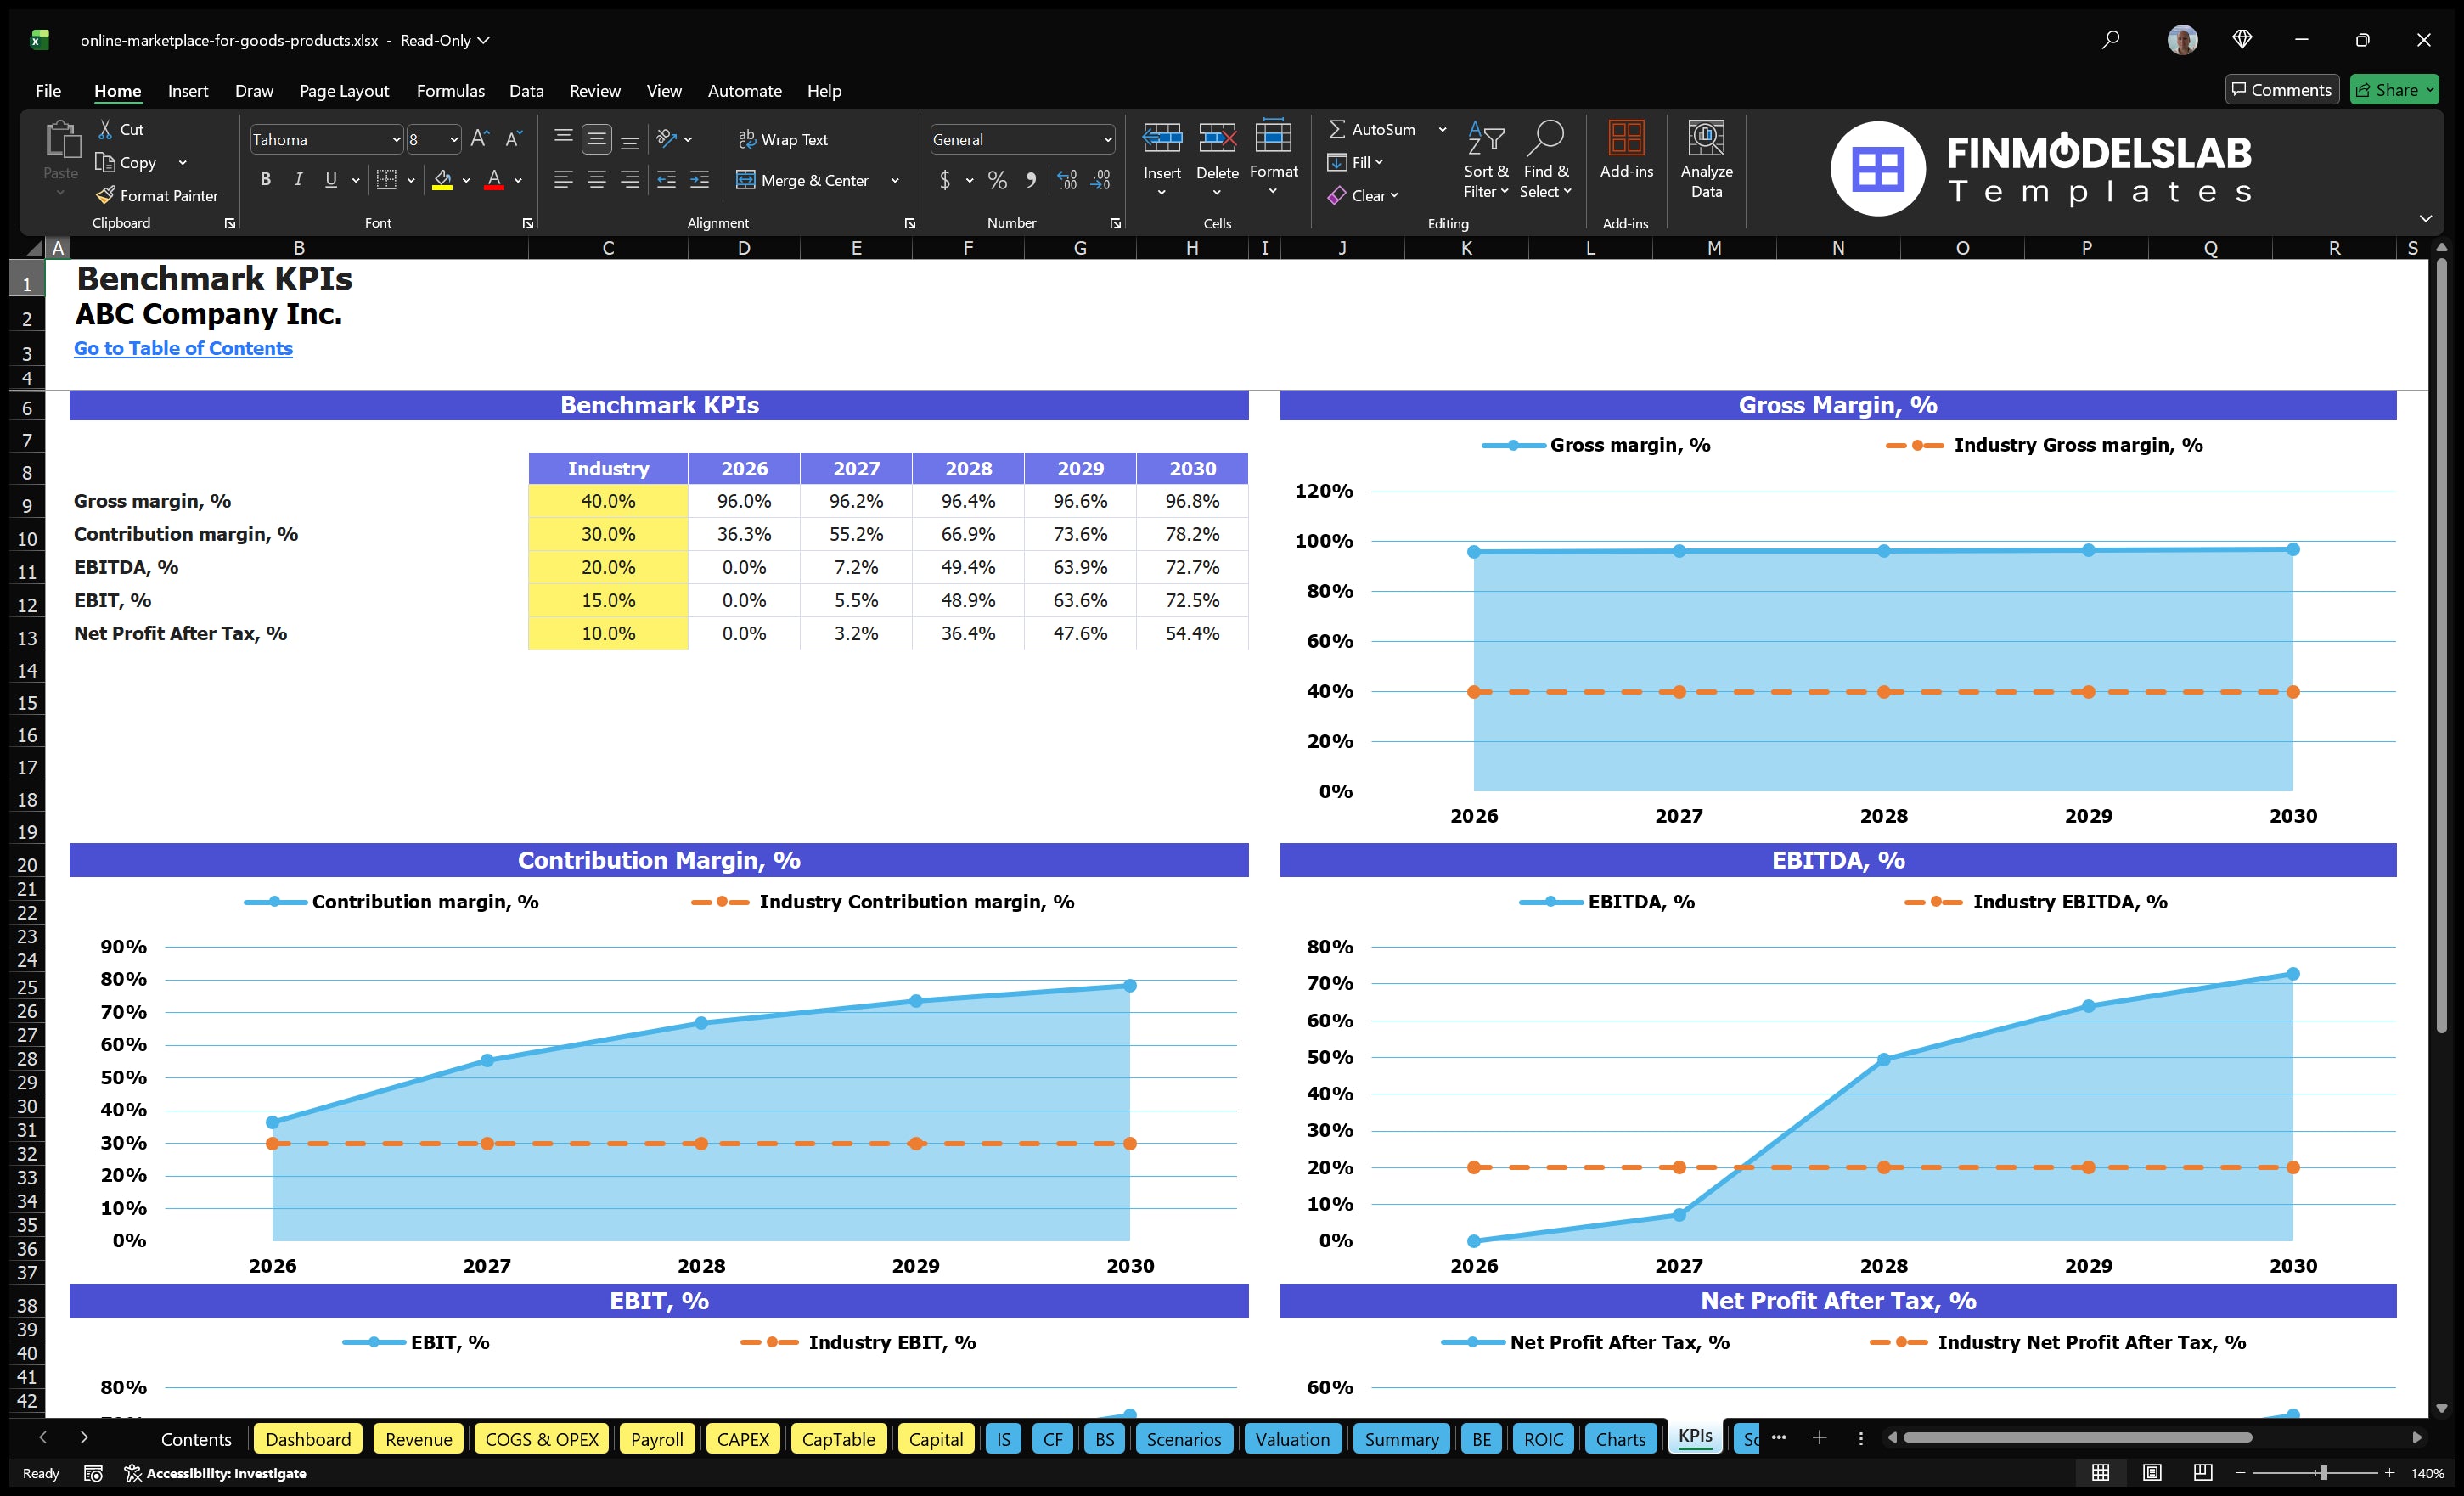2464x1496 pixels.
Task: Toggle bold formatting
Action: pyautogui.click(x=265, y=180)
